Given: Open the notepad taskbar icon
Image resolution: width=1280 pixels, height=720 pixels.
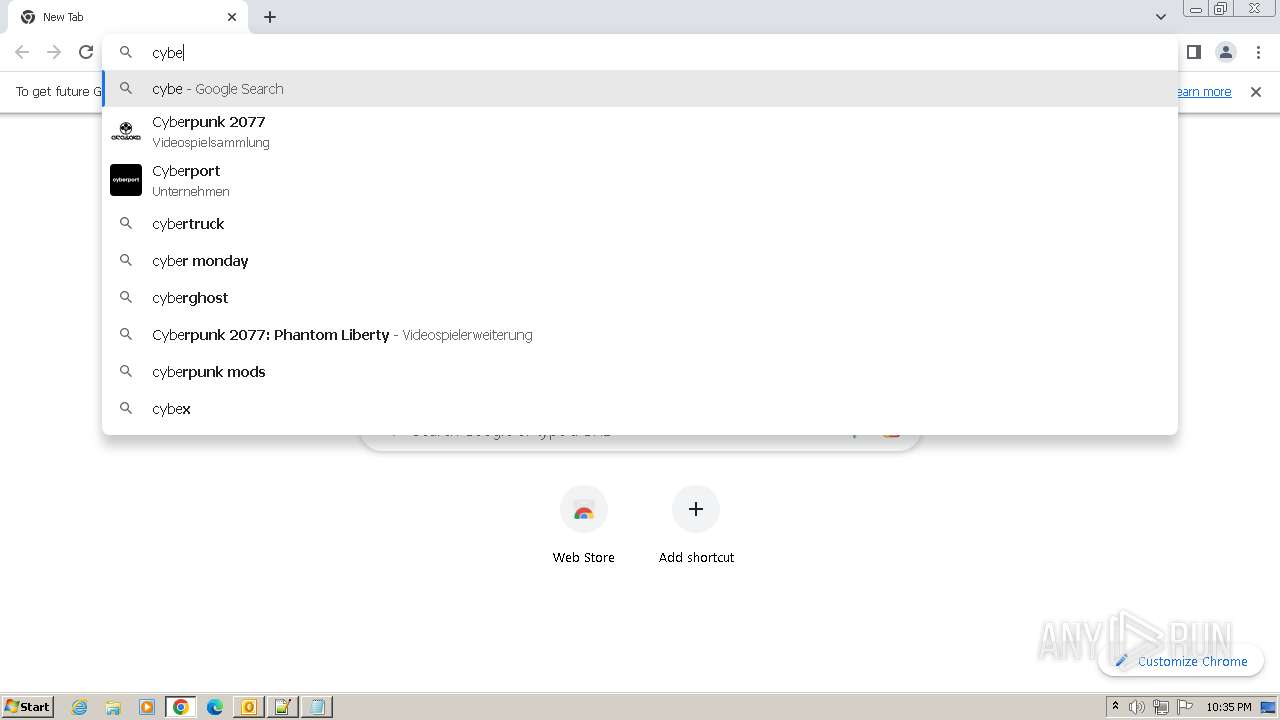Looking at the screenshot, I should point(283,707).
